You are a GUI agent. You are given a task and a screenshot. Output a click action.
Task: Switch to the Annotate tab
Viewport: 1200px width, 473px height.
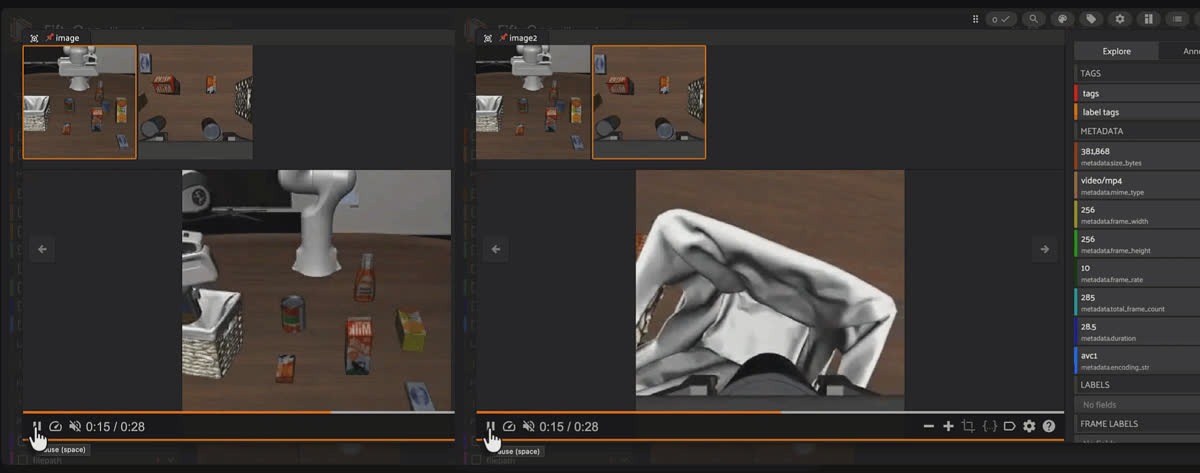click(x=1179, y=51)
